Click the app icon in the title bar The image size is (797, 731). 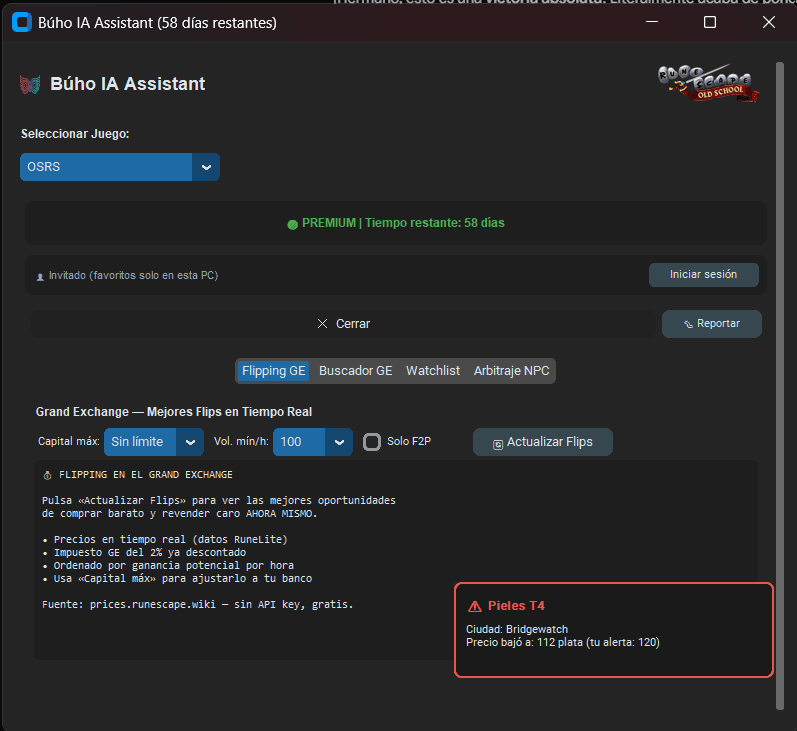[x=22, y=23]
